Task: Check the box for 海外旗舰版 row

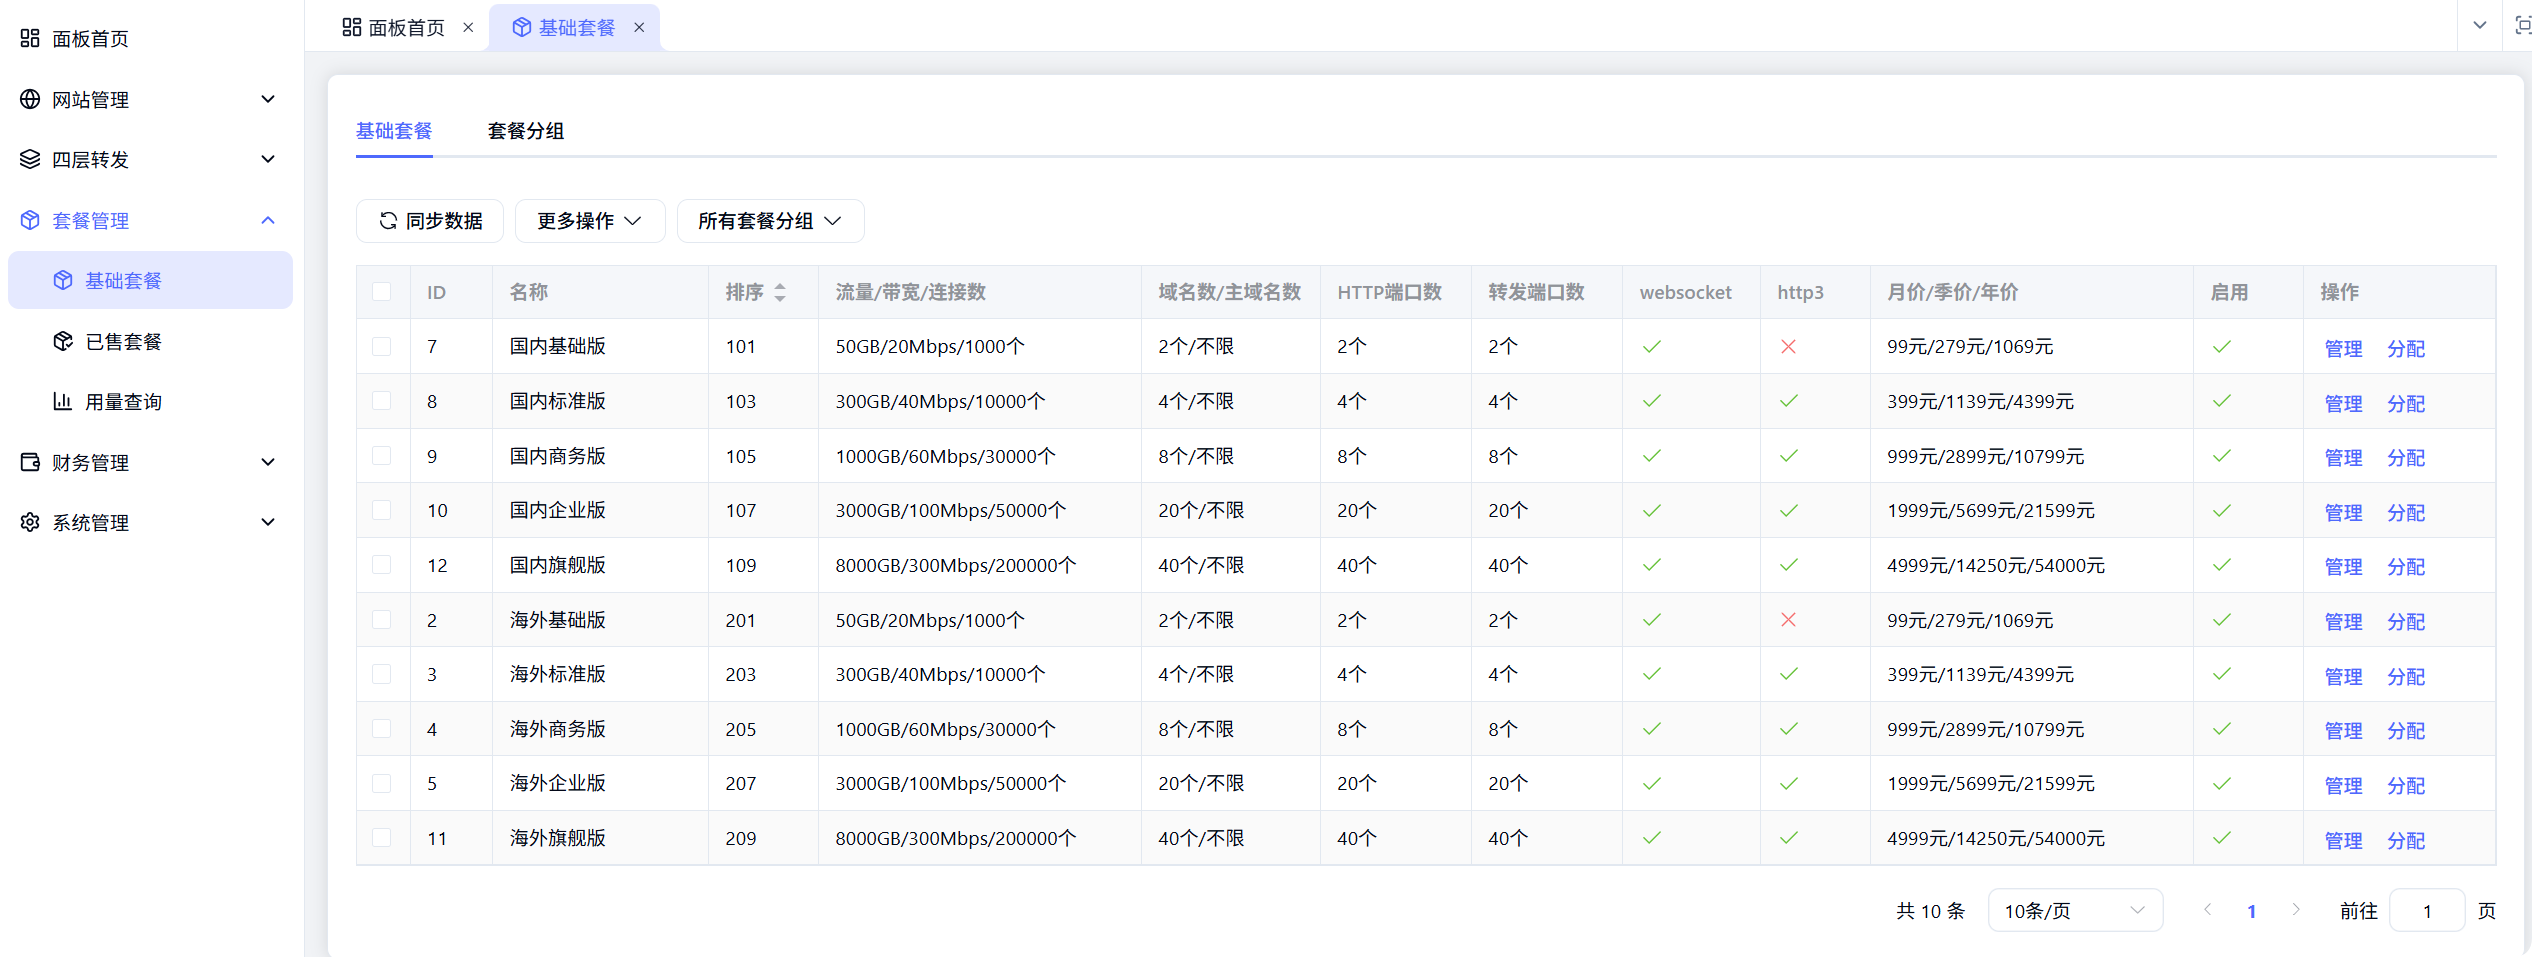Action: point(381,838)
